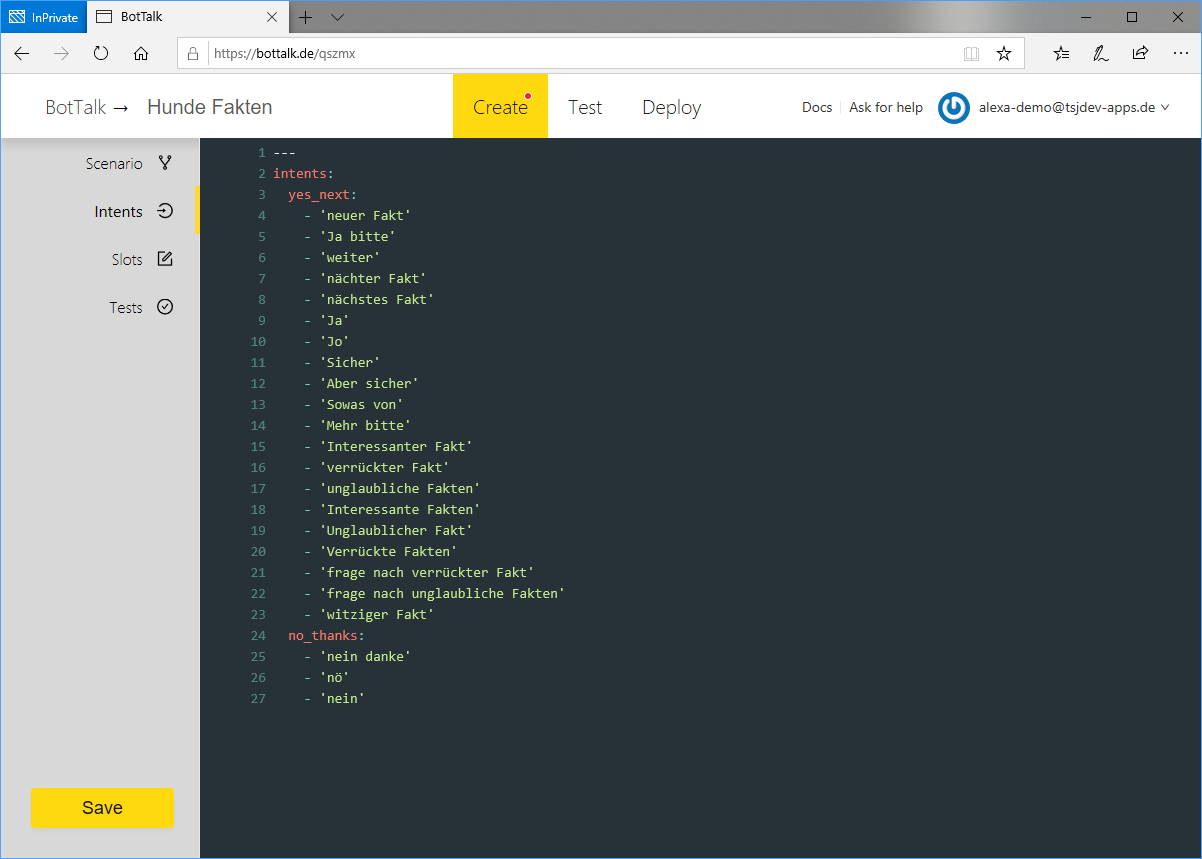Open the Docs link
This screenshot has width=1202, height=859.
coord(817,108)
